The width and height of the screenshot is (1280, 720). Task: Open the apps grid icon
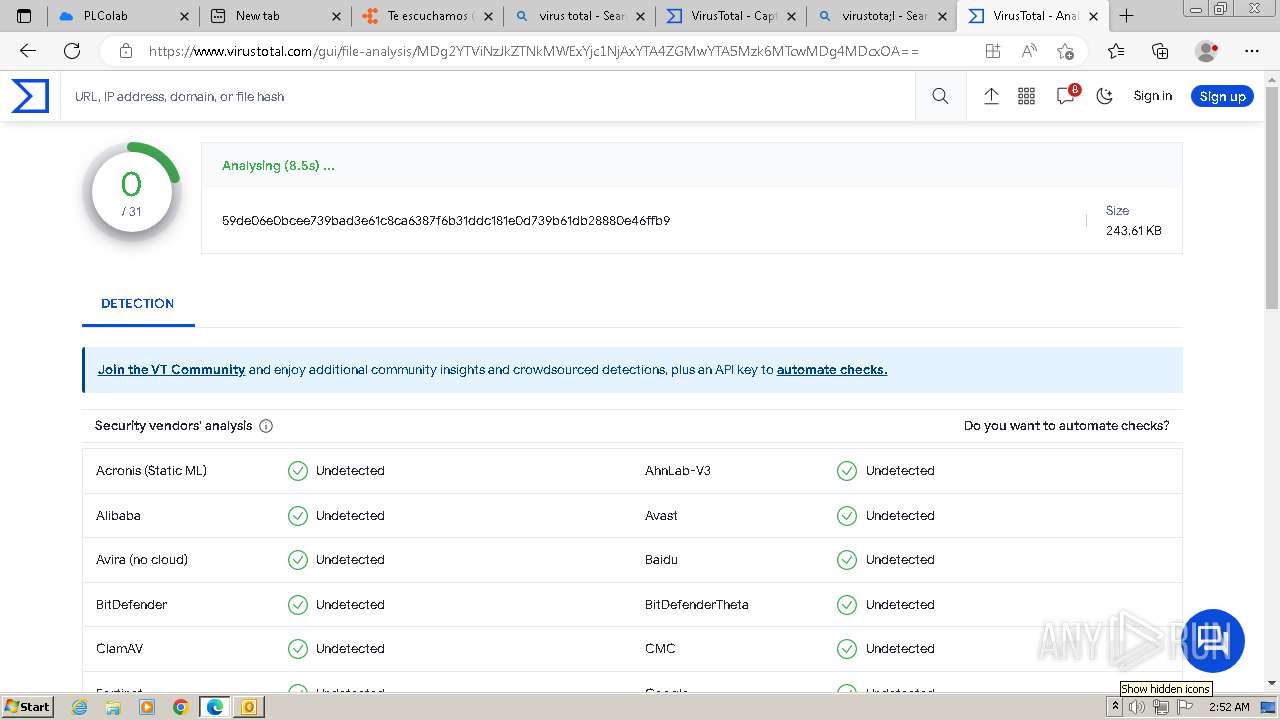[1026, 96]
